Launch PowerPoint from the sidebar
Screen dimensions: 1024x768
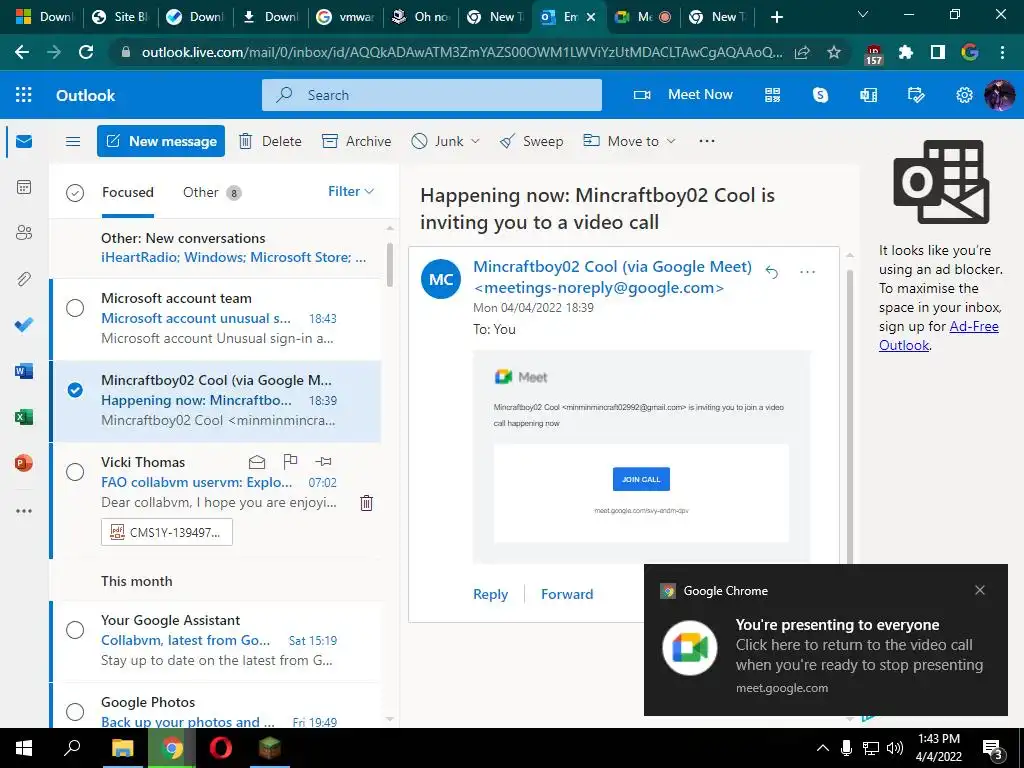point(24,463)
